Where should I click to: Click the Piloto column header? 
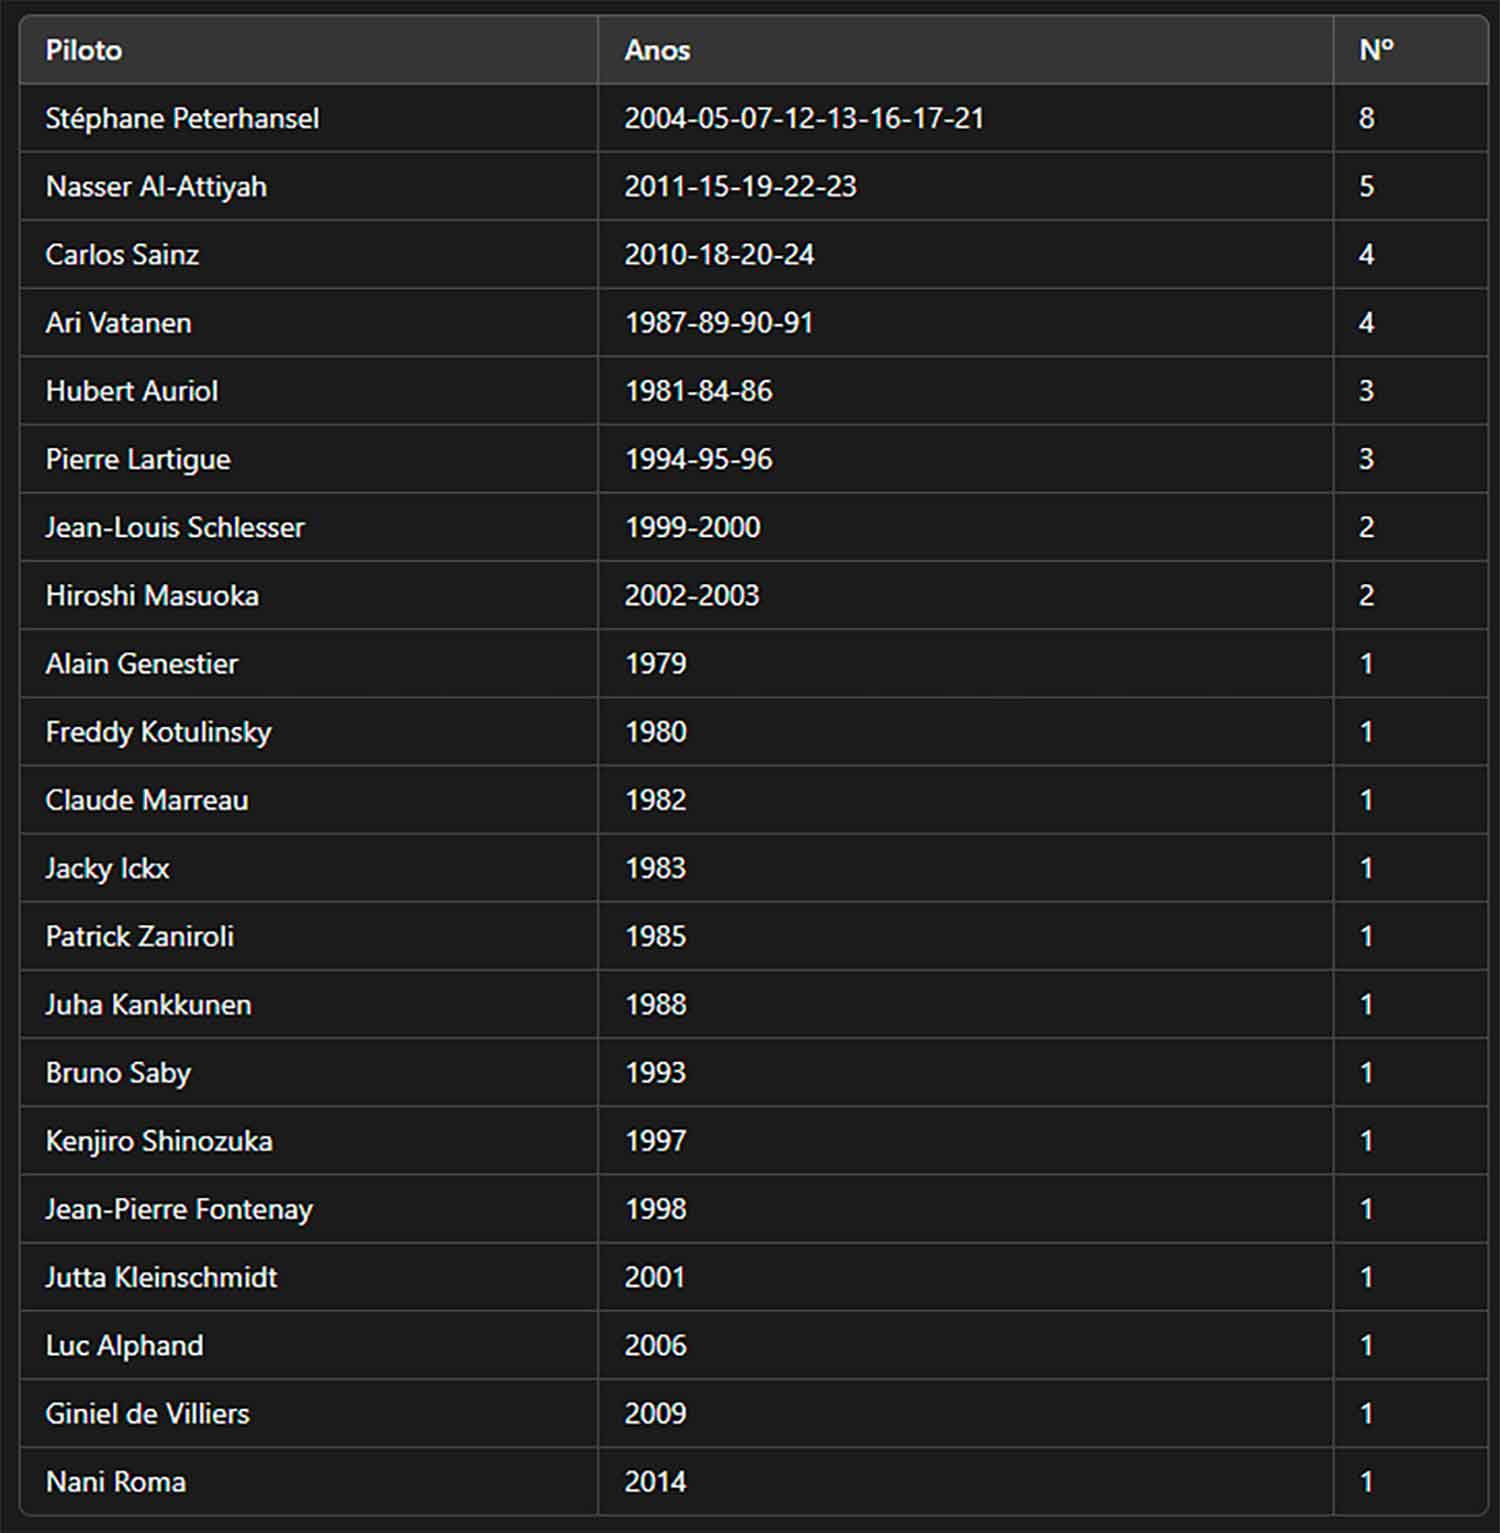point(84,50)
